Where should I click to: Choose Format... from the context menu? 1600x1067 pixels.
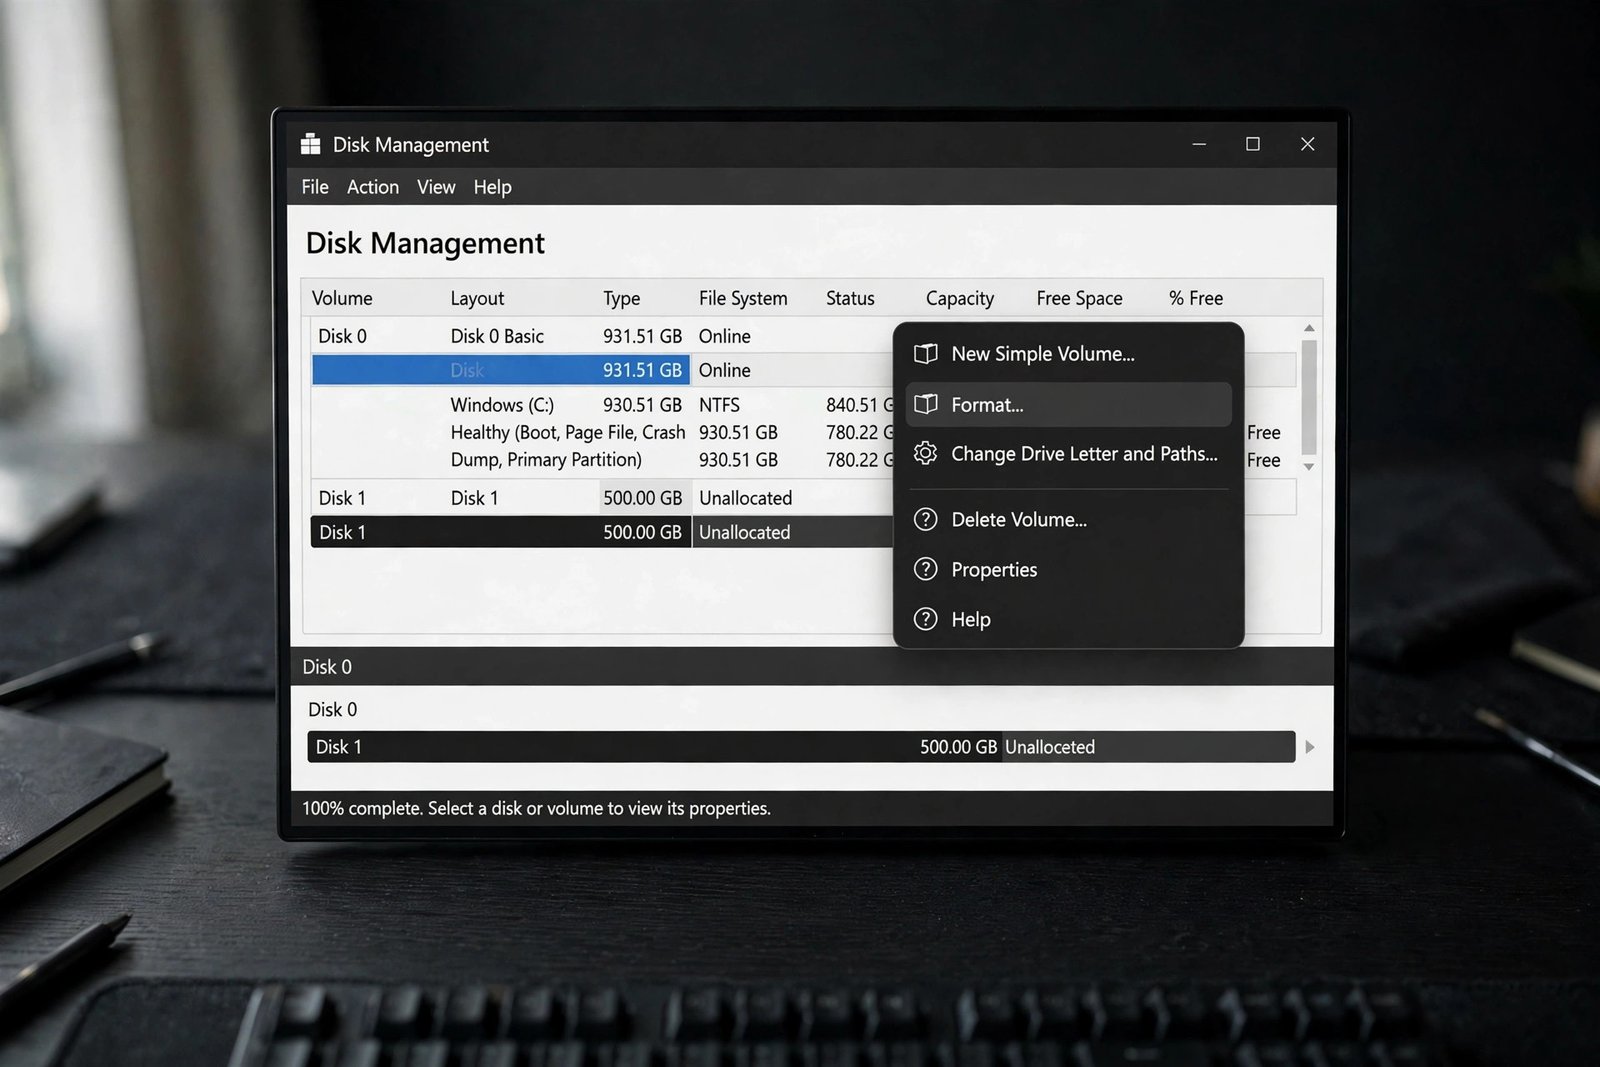point(1068,404)
